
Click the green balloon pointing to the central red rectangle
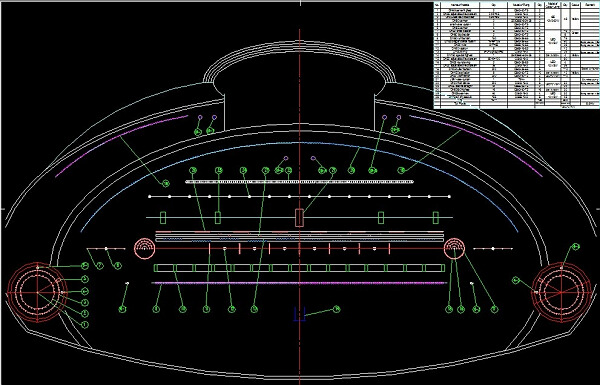pos(333,170)
